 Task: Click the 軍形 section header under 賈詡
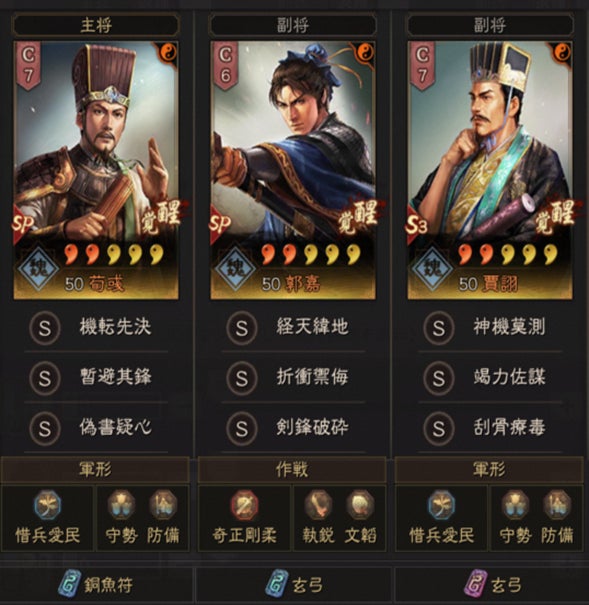[x=489, y=470]
